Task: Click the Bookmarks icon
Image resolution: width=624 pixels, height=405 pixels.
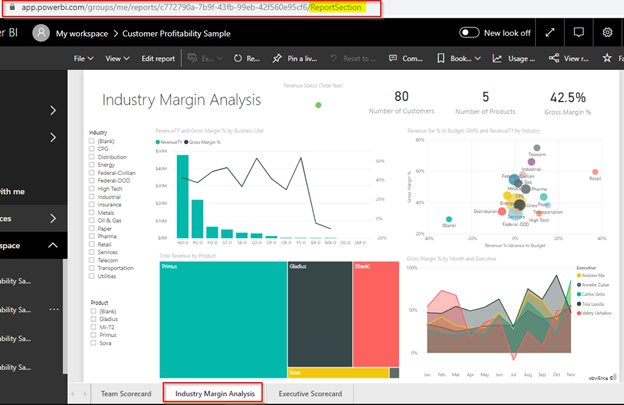Action: point(441,58)
